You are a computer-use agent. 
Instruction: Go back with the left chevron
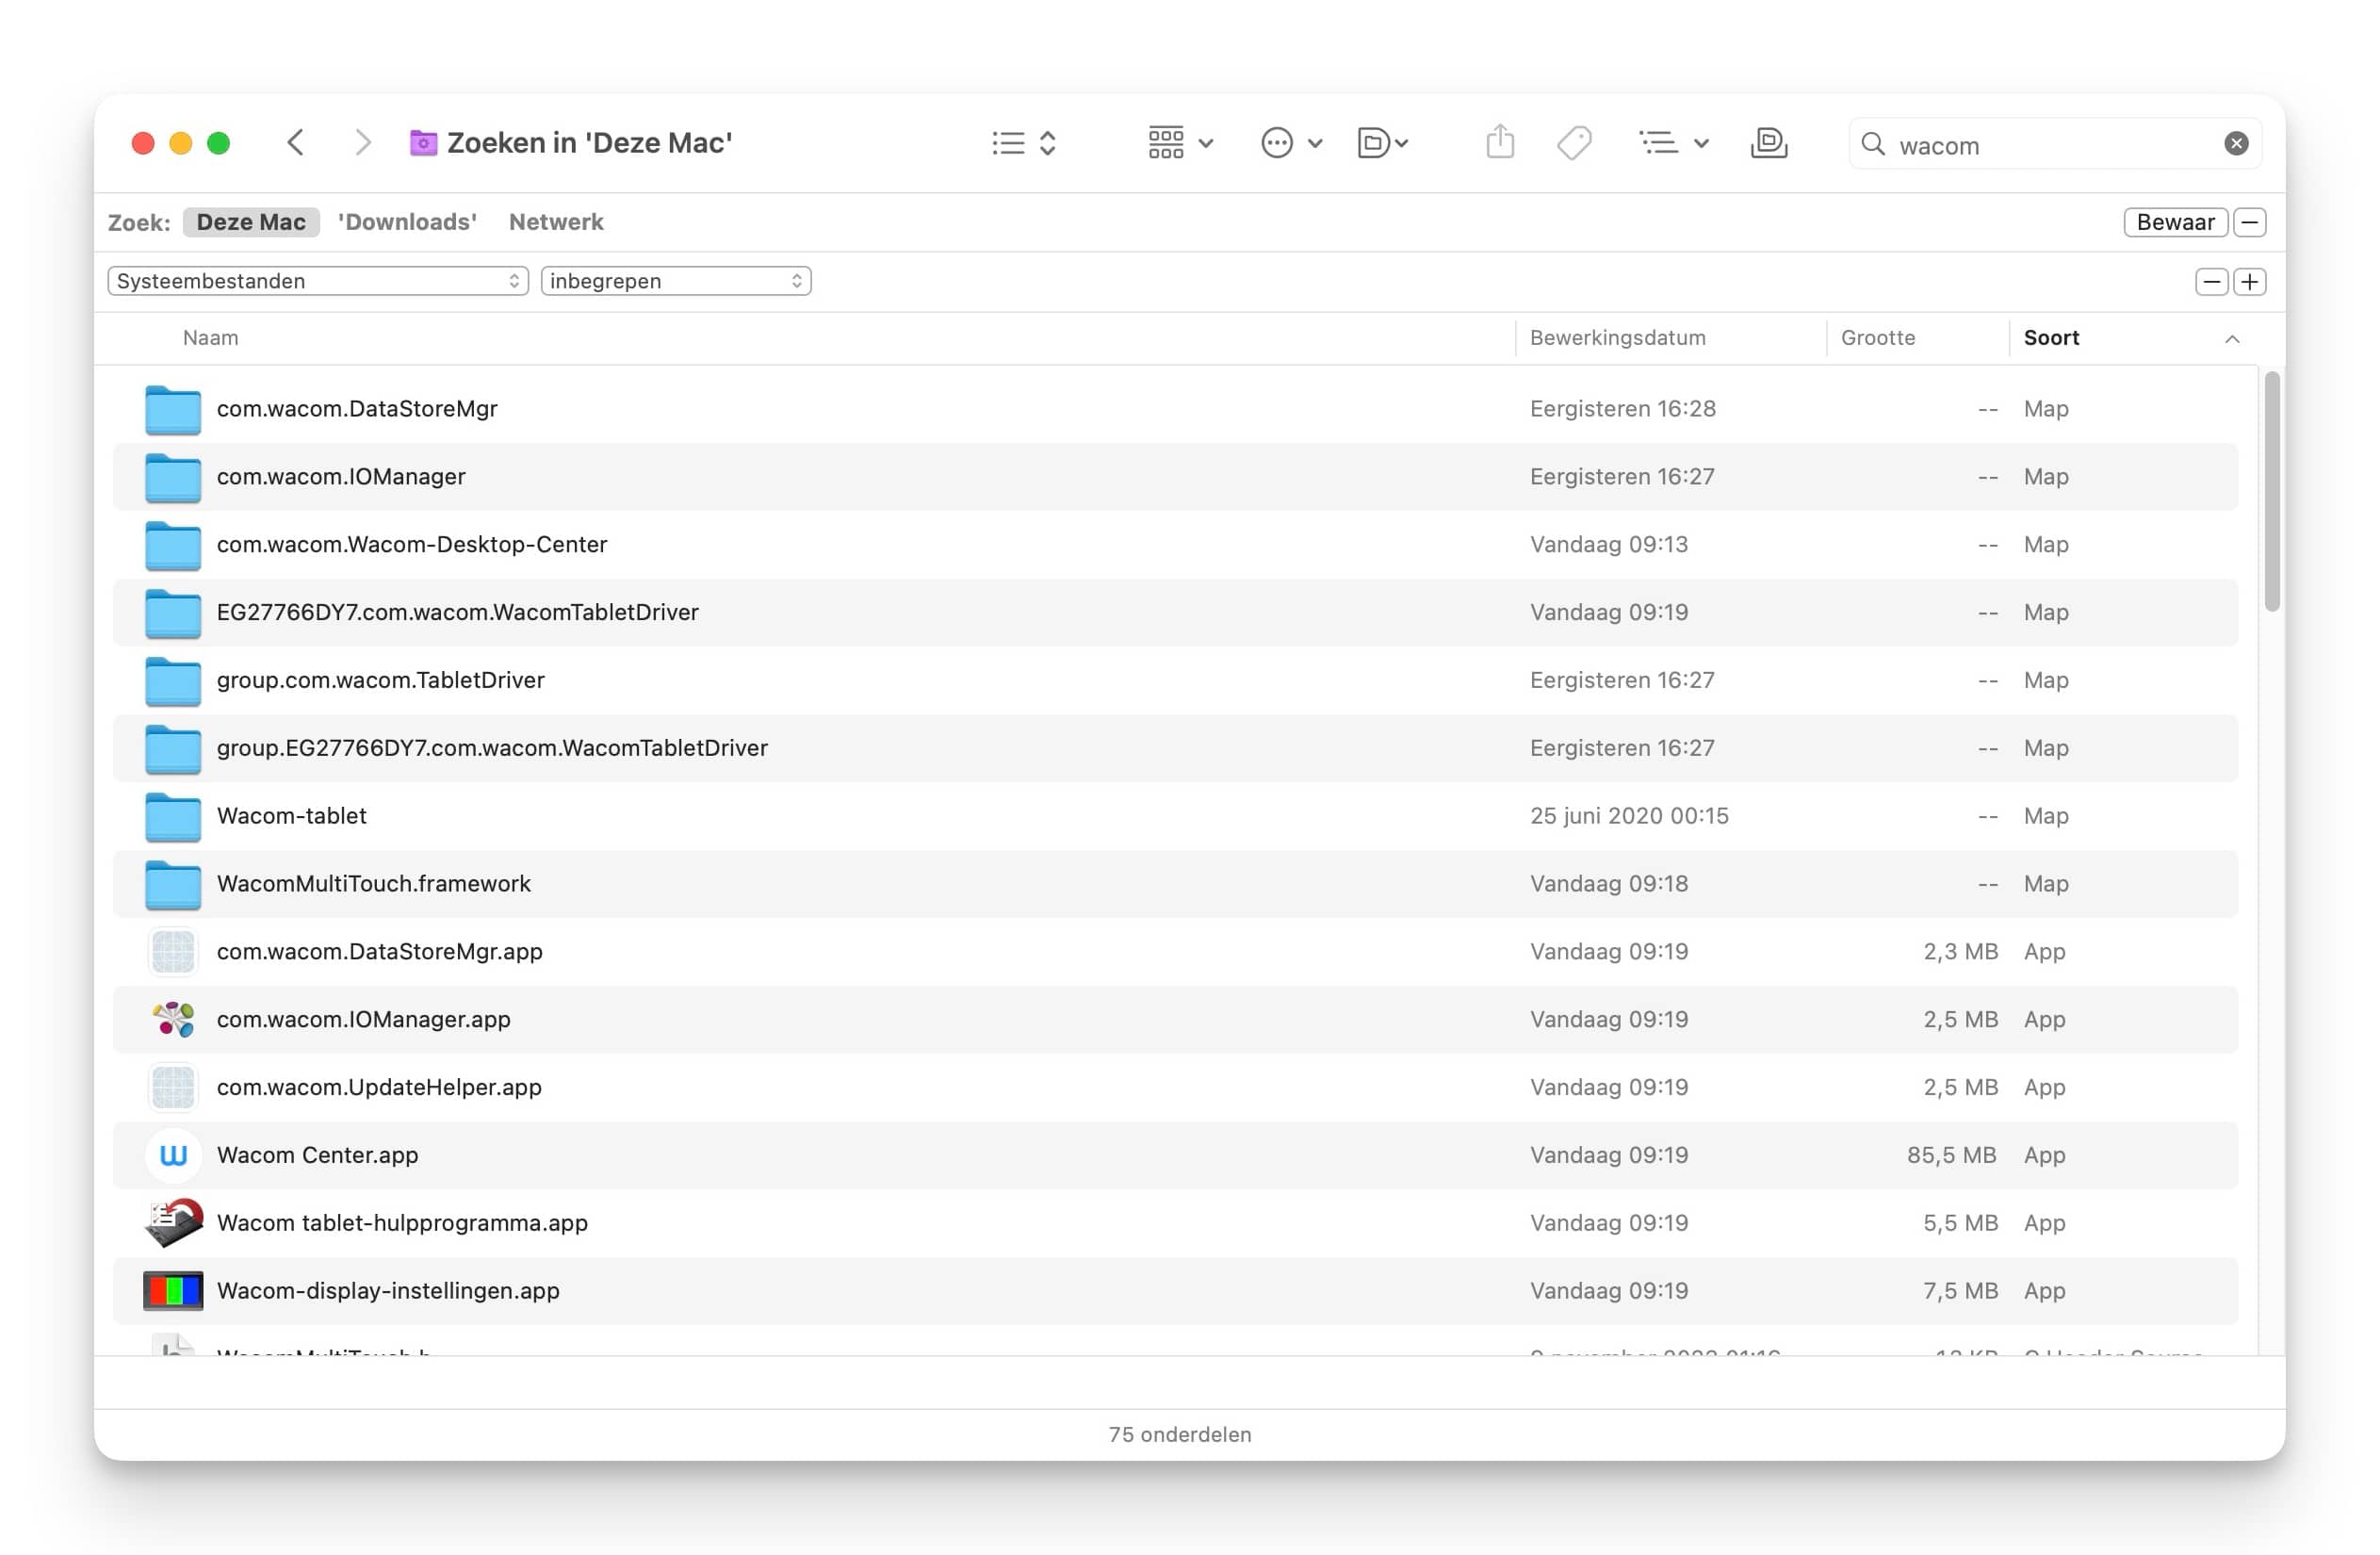295,143
